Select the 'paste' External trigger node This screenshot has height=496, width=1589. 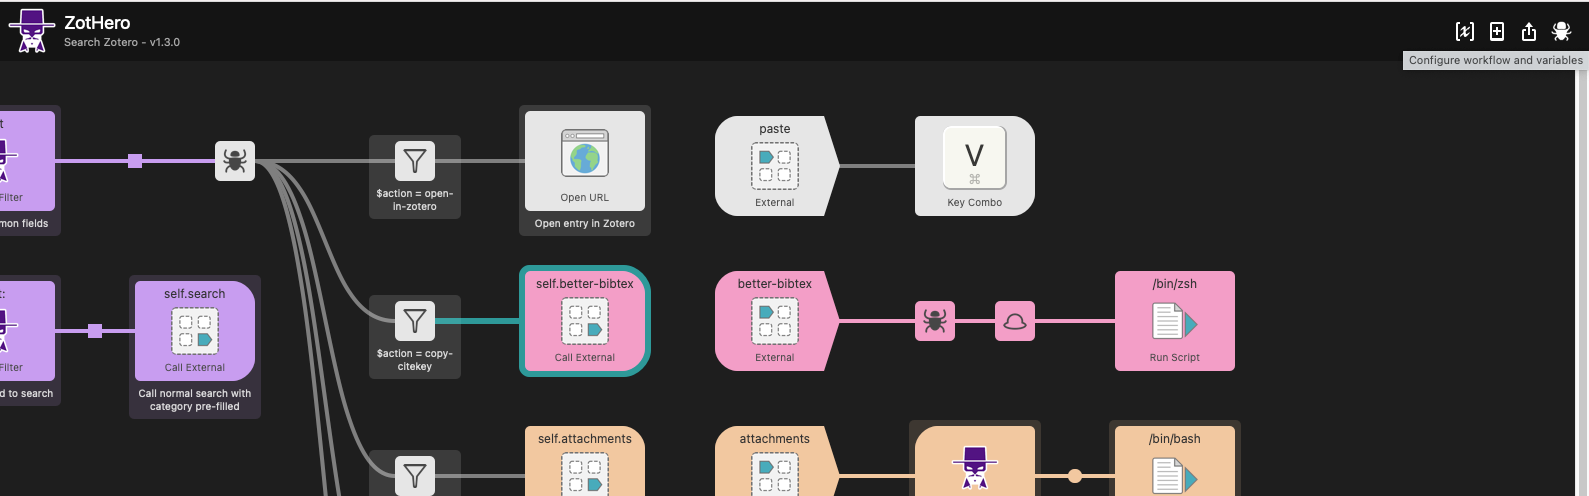click(777, 166)
